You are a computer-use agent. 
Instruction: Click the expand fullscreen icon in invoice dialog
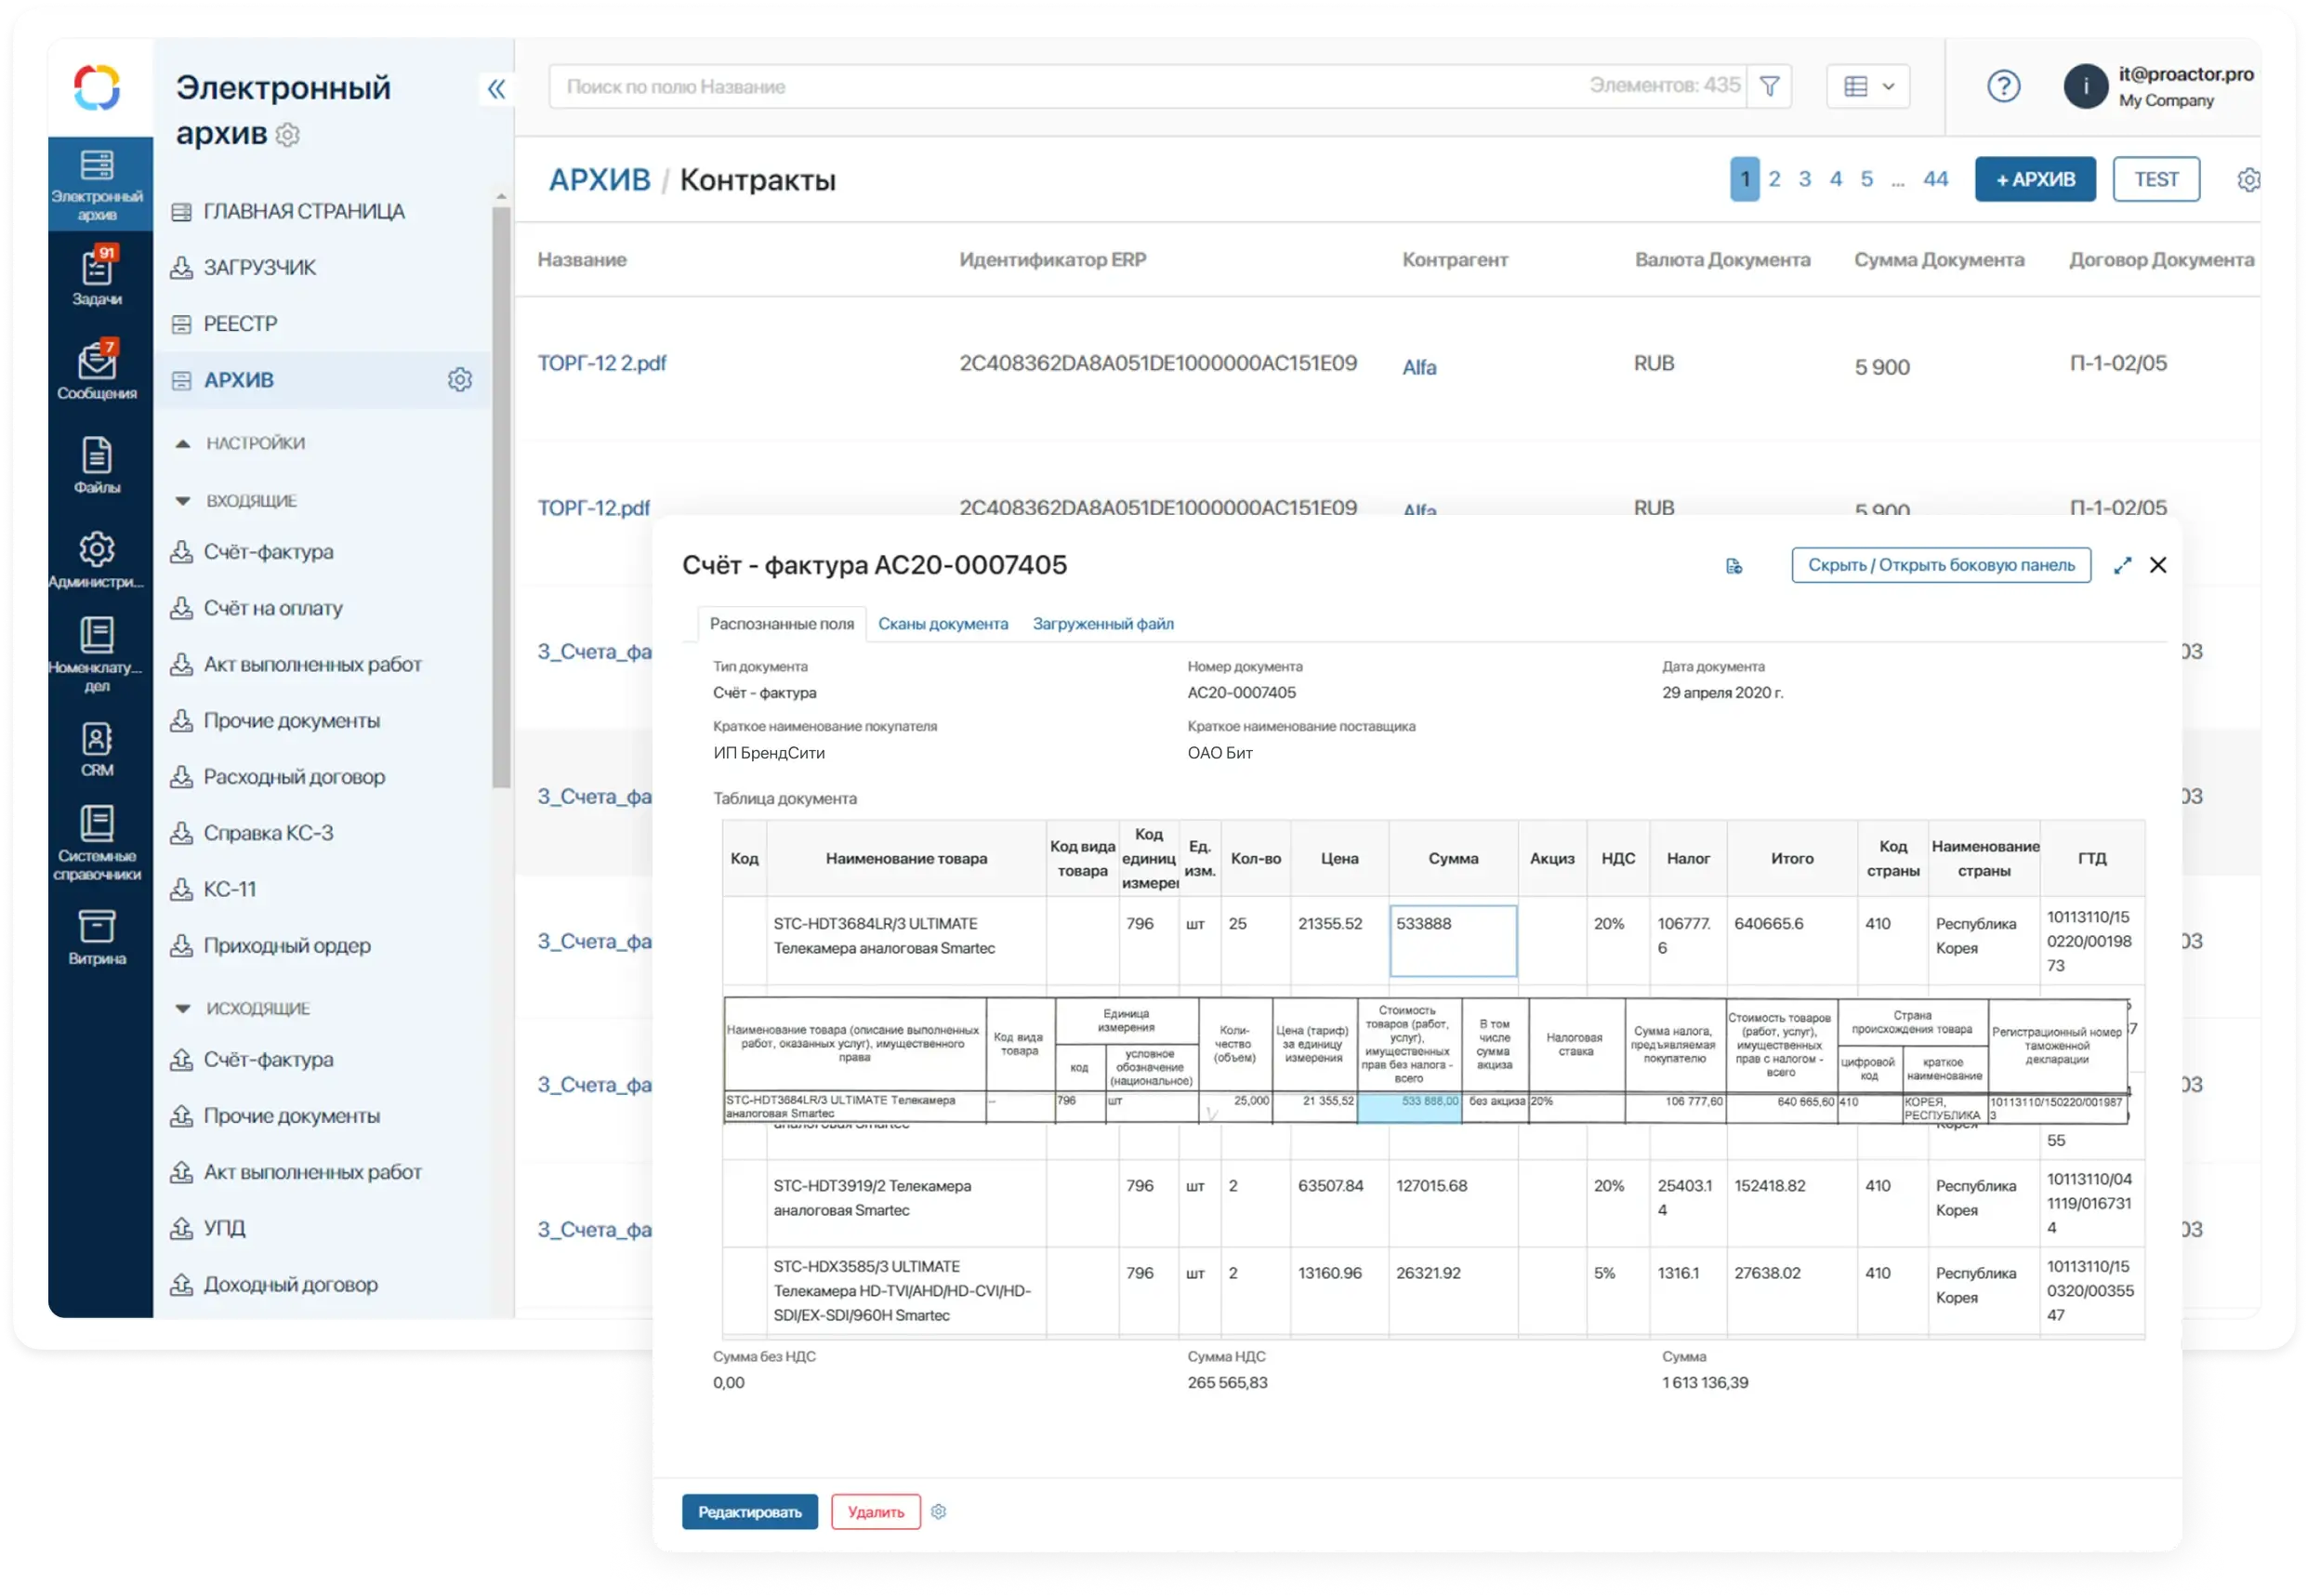click(x=2122, y=566)
